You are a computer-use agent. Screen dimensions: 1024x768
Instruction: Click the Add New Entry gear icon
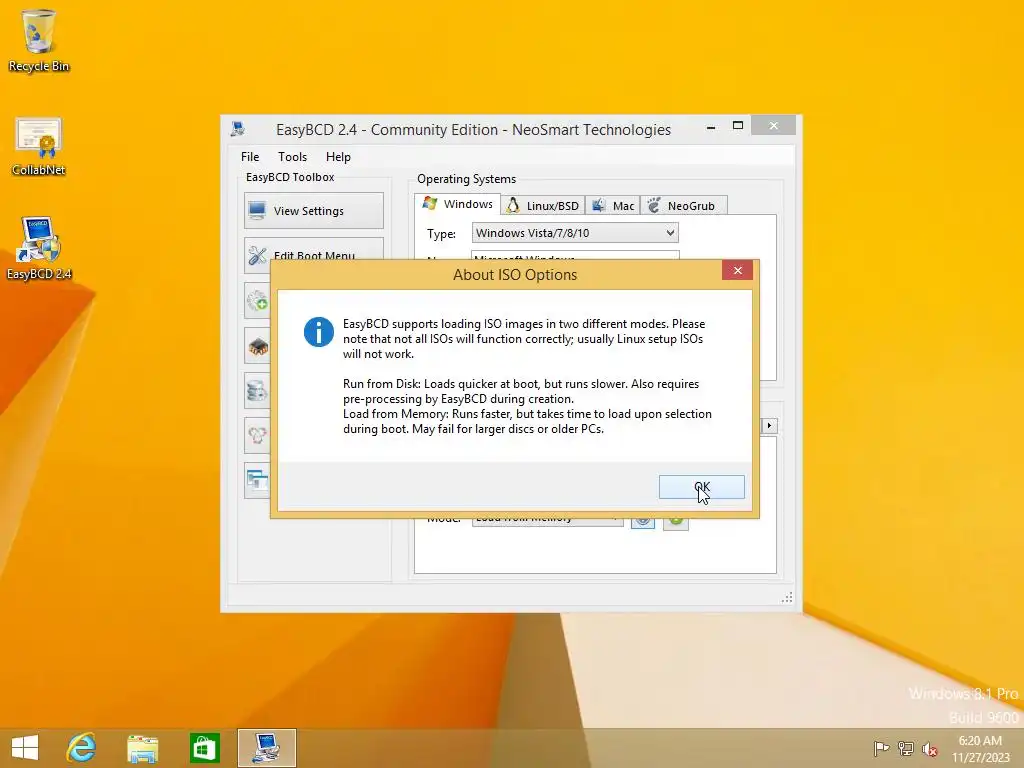tap(258, 300)
